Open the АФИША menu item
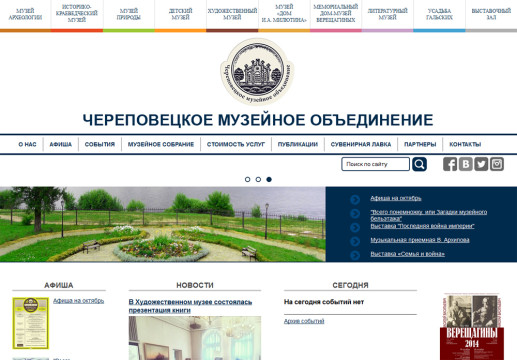 (61, 144)
